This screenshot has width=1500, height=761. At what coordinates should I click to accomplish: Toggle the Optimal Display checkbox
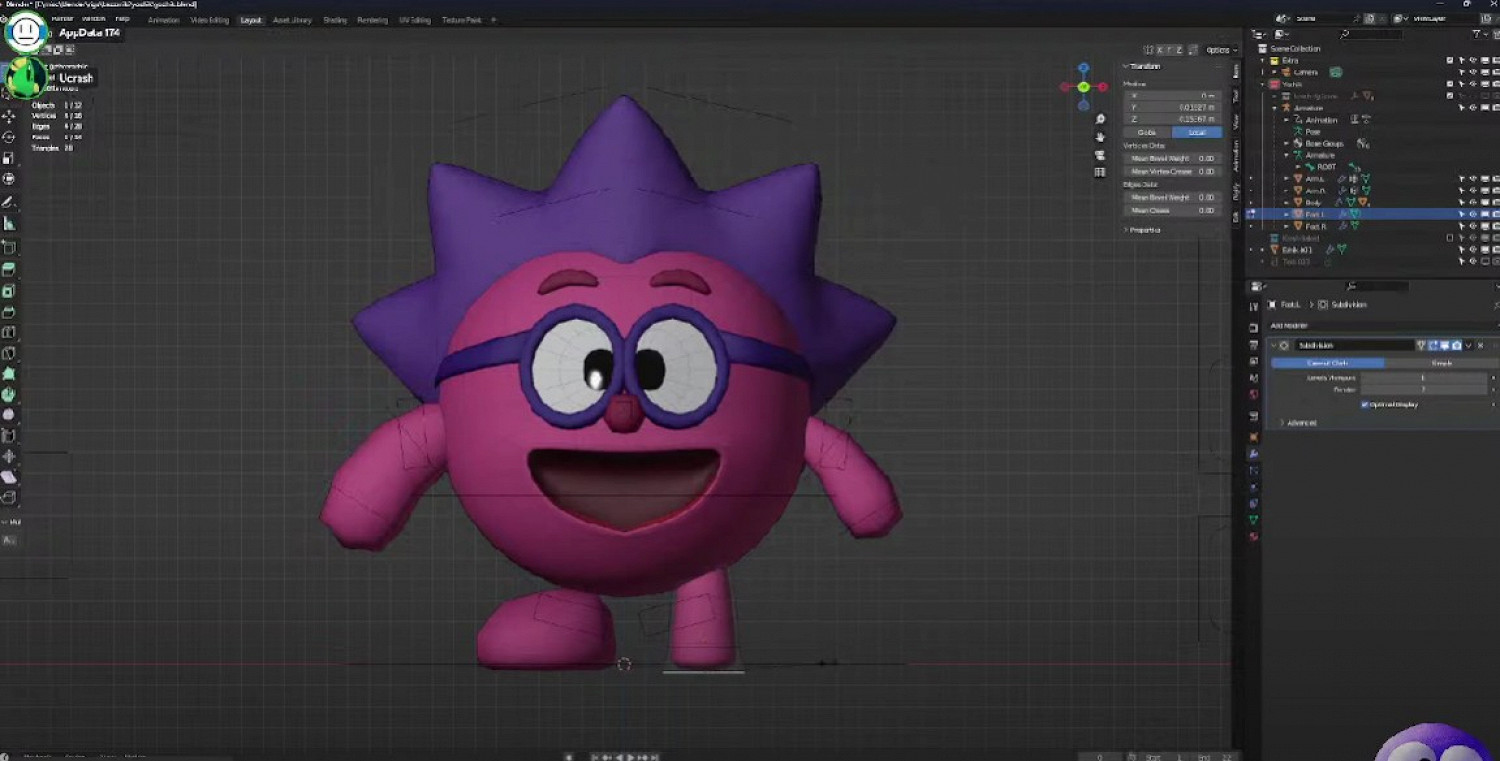[1365, 404]
